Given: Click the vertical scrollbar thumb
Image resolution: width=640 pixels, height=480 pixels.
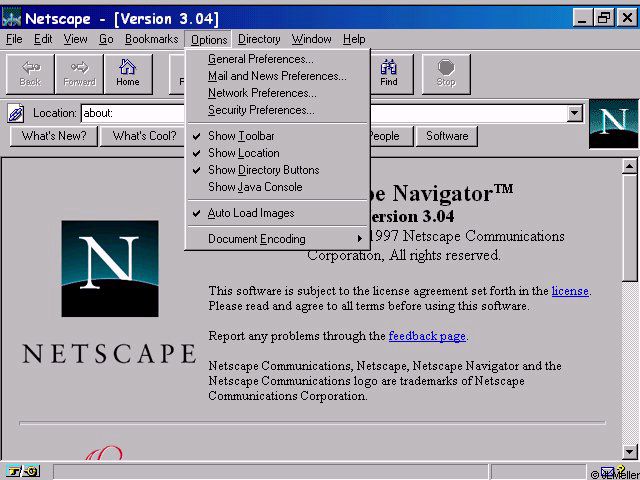Looking at the screenshot, I should point(629,228).
